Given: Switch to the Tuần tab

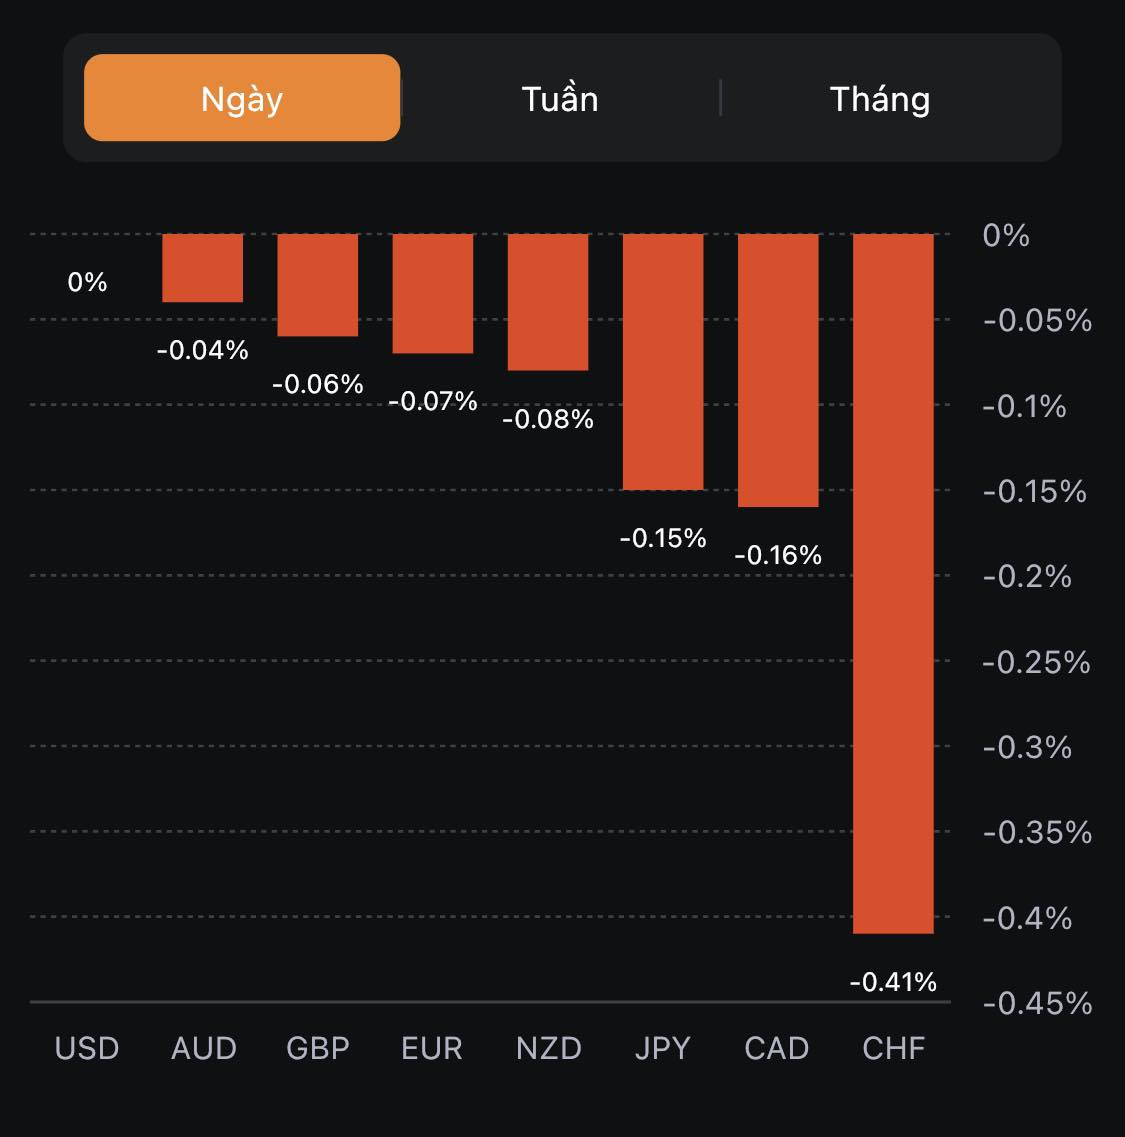Looking at the screenshot, I should pos(560,98).
